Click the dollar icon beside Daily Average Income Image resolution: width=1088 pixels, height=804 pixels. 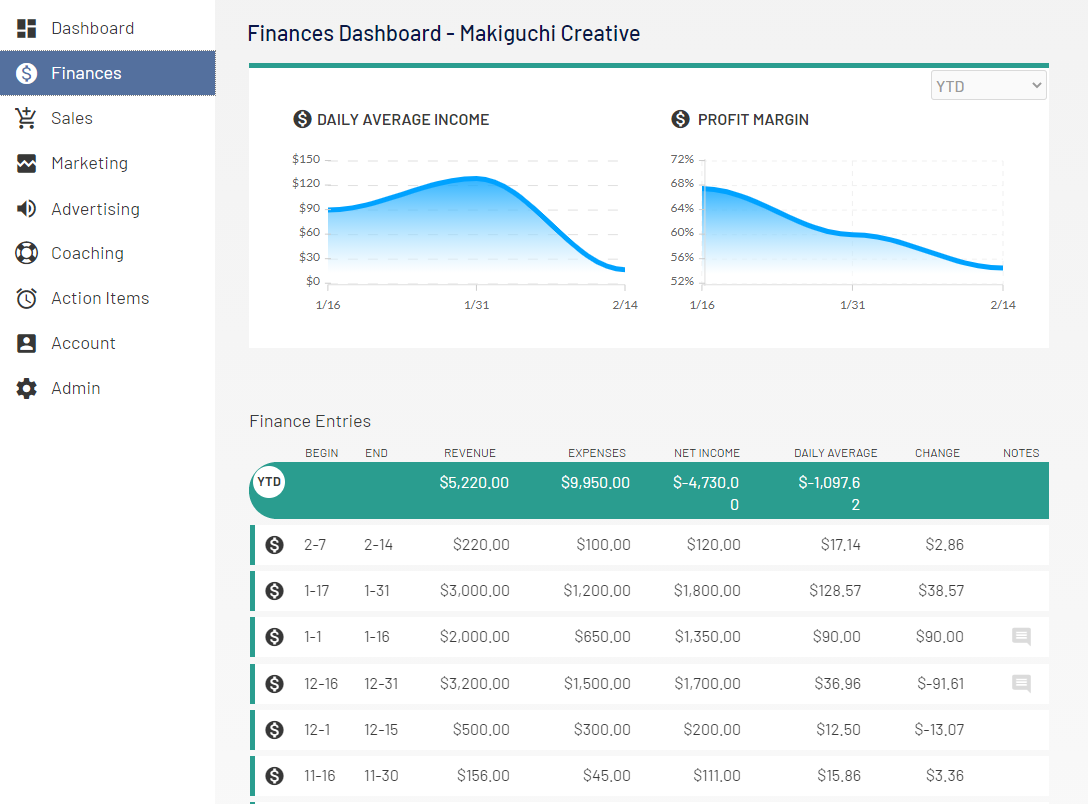point(303,119)
